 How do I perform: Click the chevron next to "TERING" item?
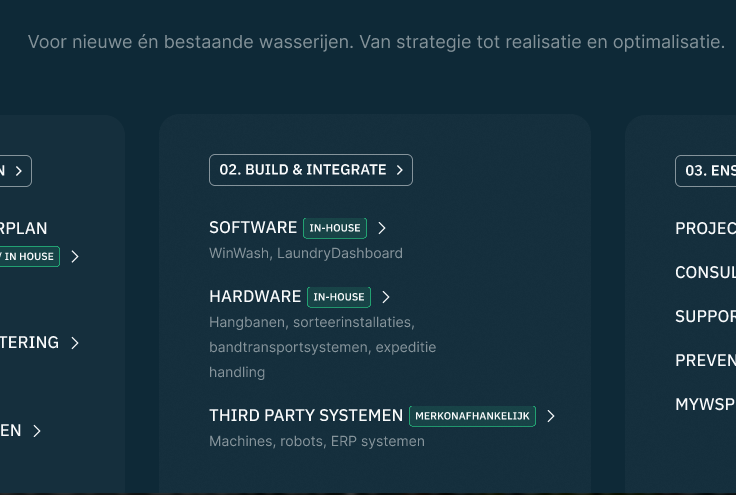click(75, 343)
